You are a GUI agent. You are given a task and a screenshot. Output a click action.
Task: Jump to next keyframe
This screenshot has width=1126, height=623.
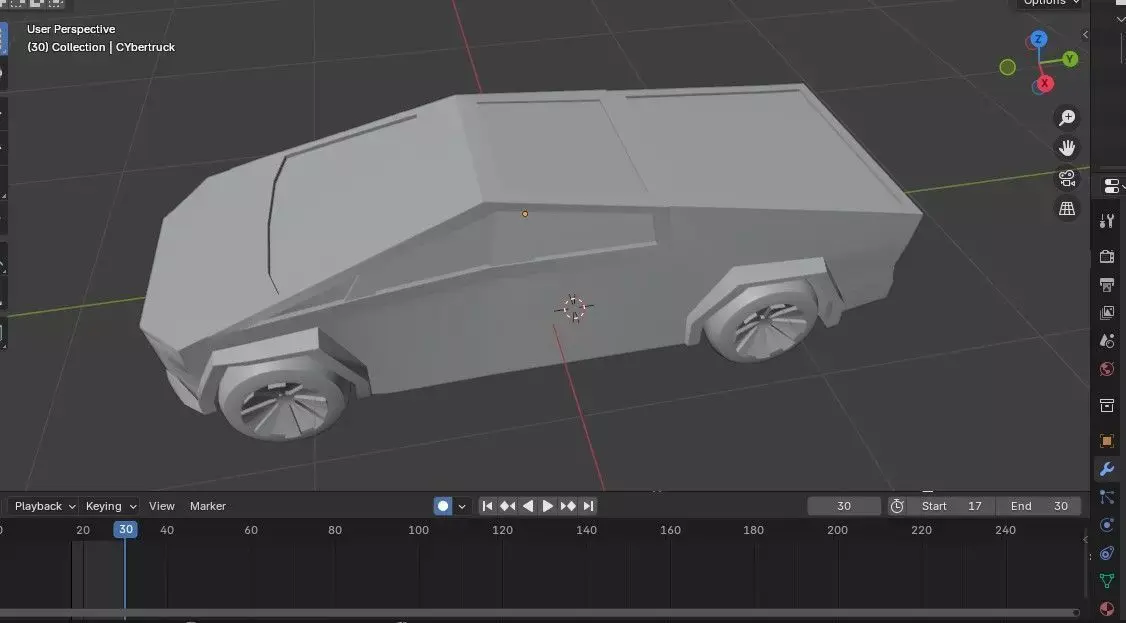(x=568, y=506)
